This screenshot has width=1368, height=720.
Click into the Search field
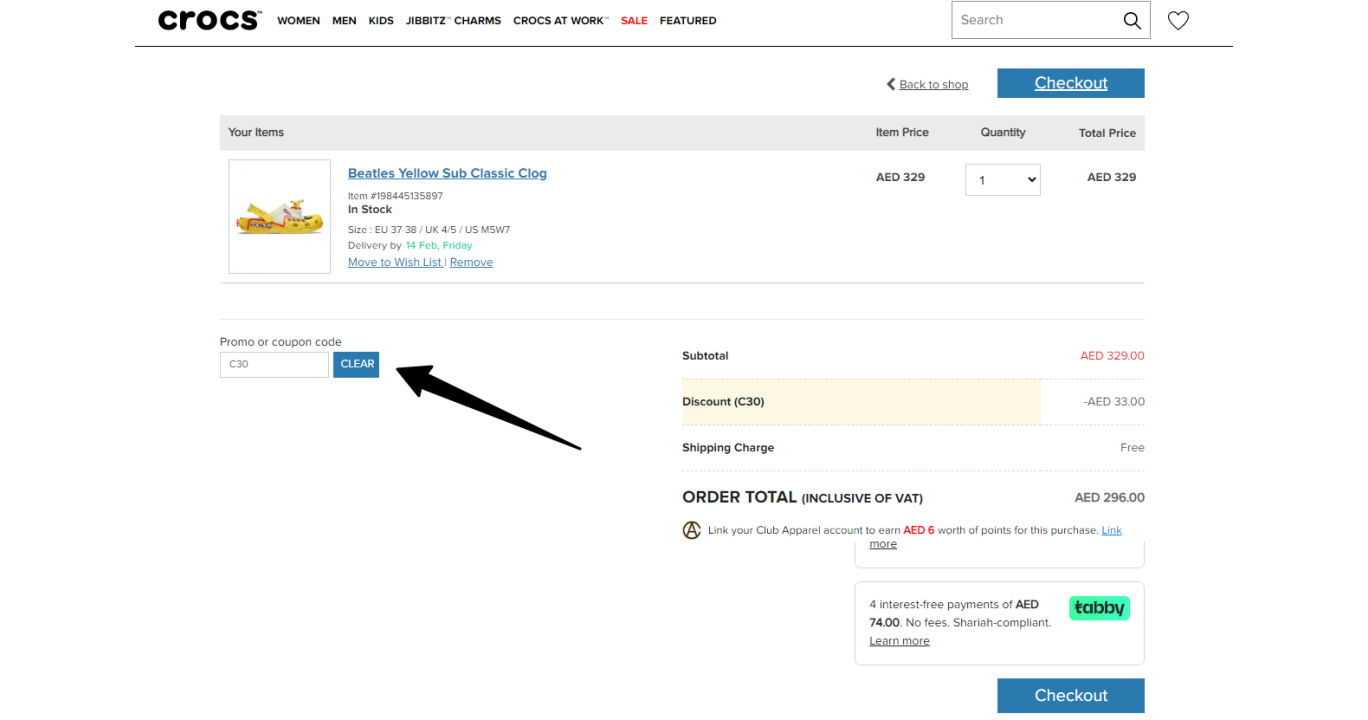click(1035, 20)
